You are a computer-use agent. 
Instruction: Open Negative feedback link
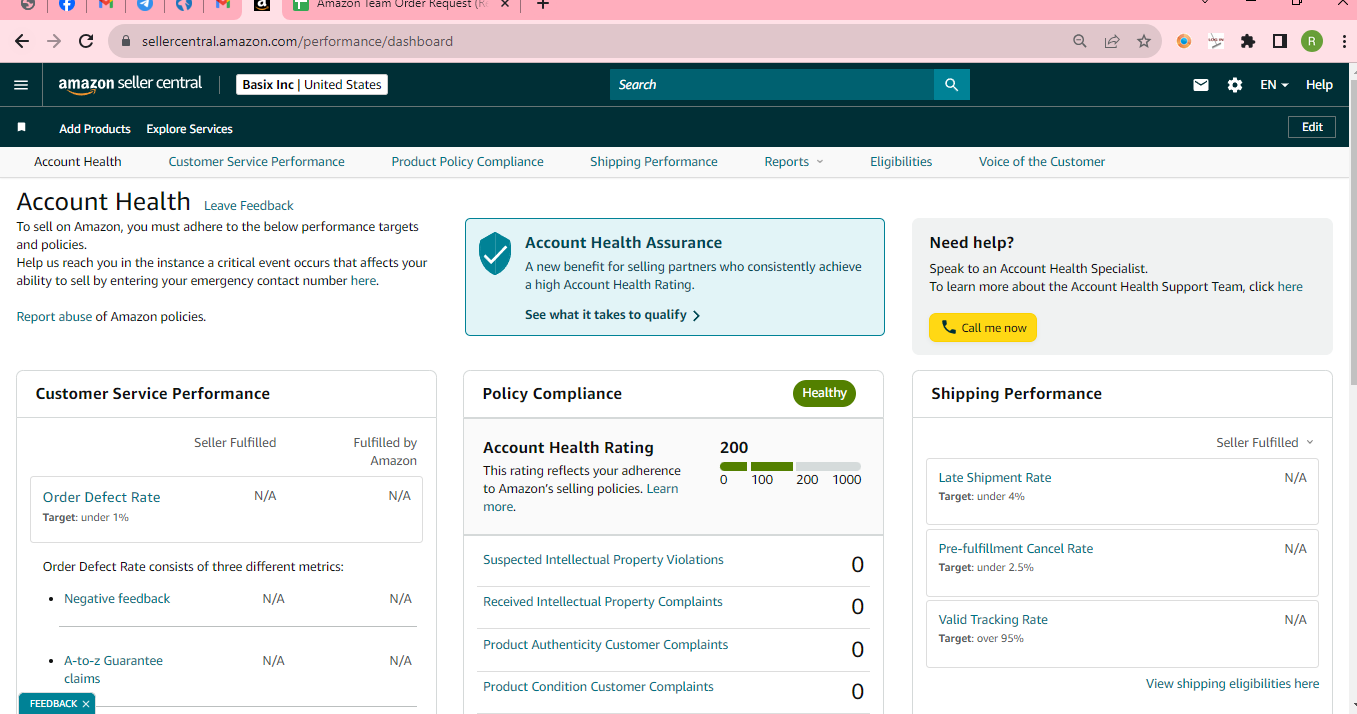pyautogui.click(x=117, y=599)
